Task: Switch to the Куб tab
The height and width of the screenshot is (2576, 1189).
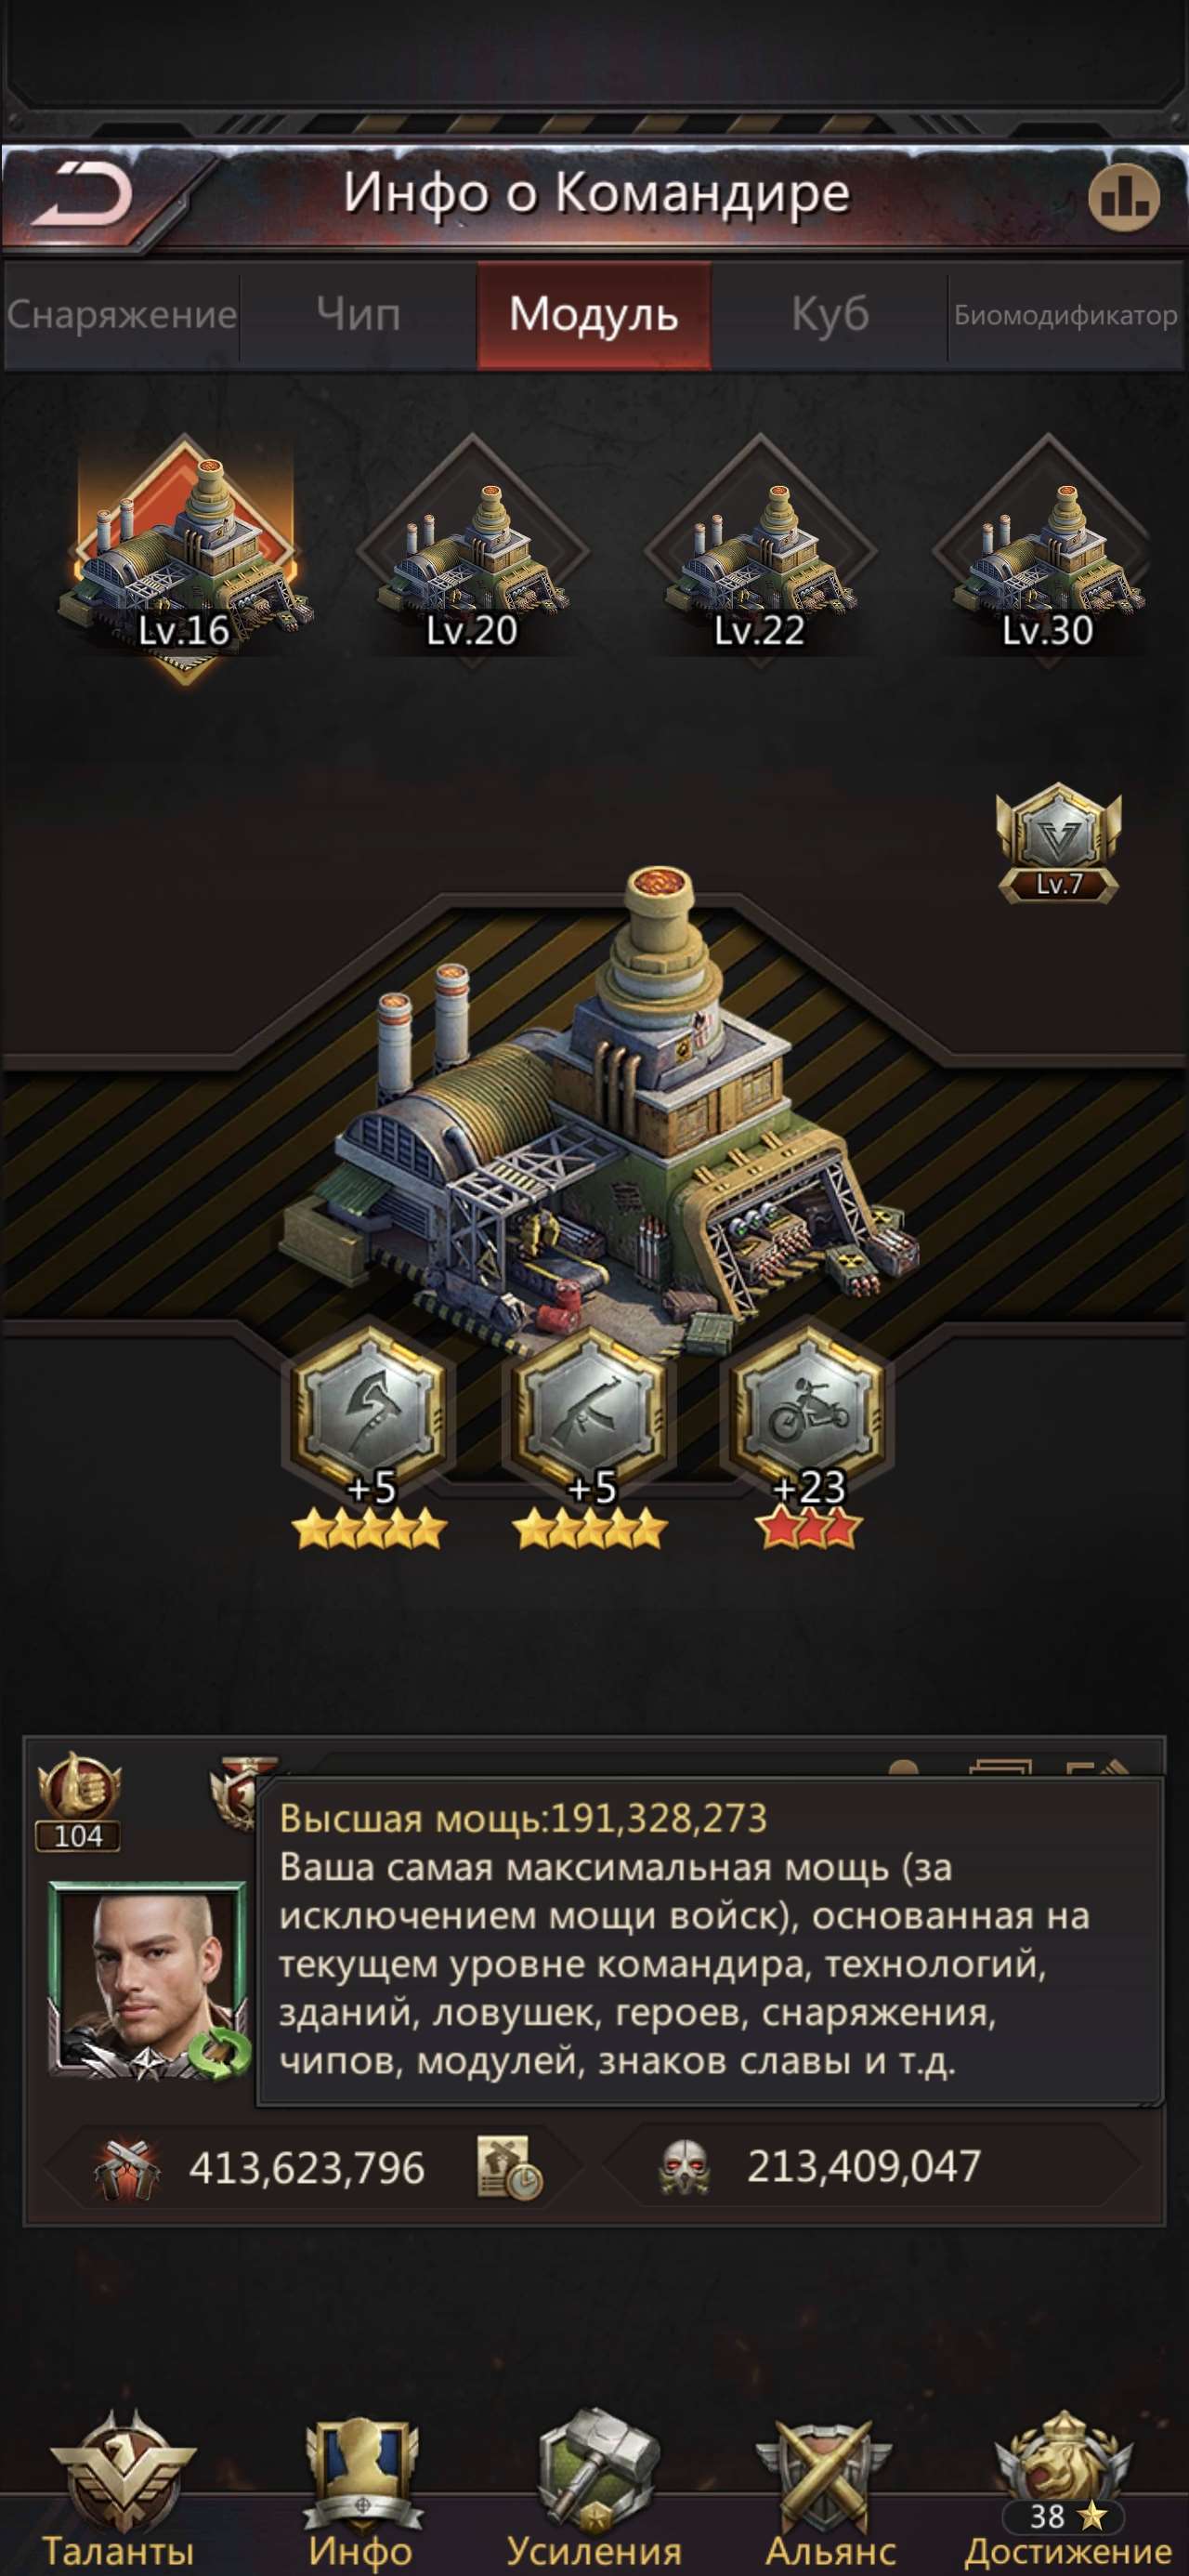Action: [x=830, y=315]
